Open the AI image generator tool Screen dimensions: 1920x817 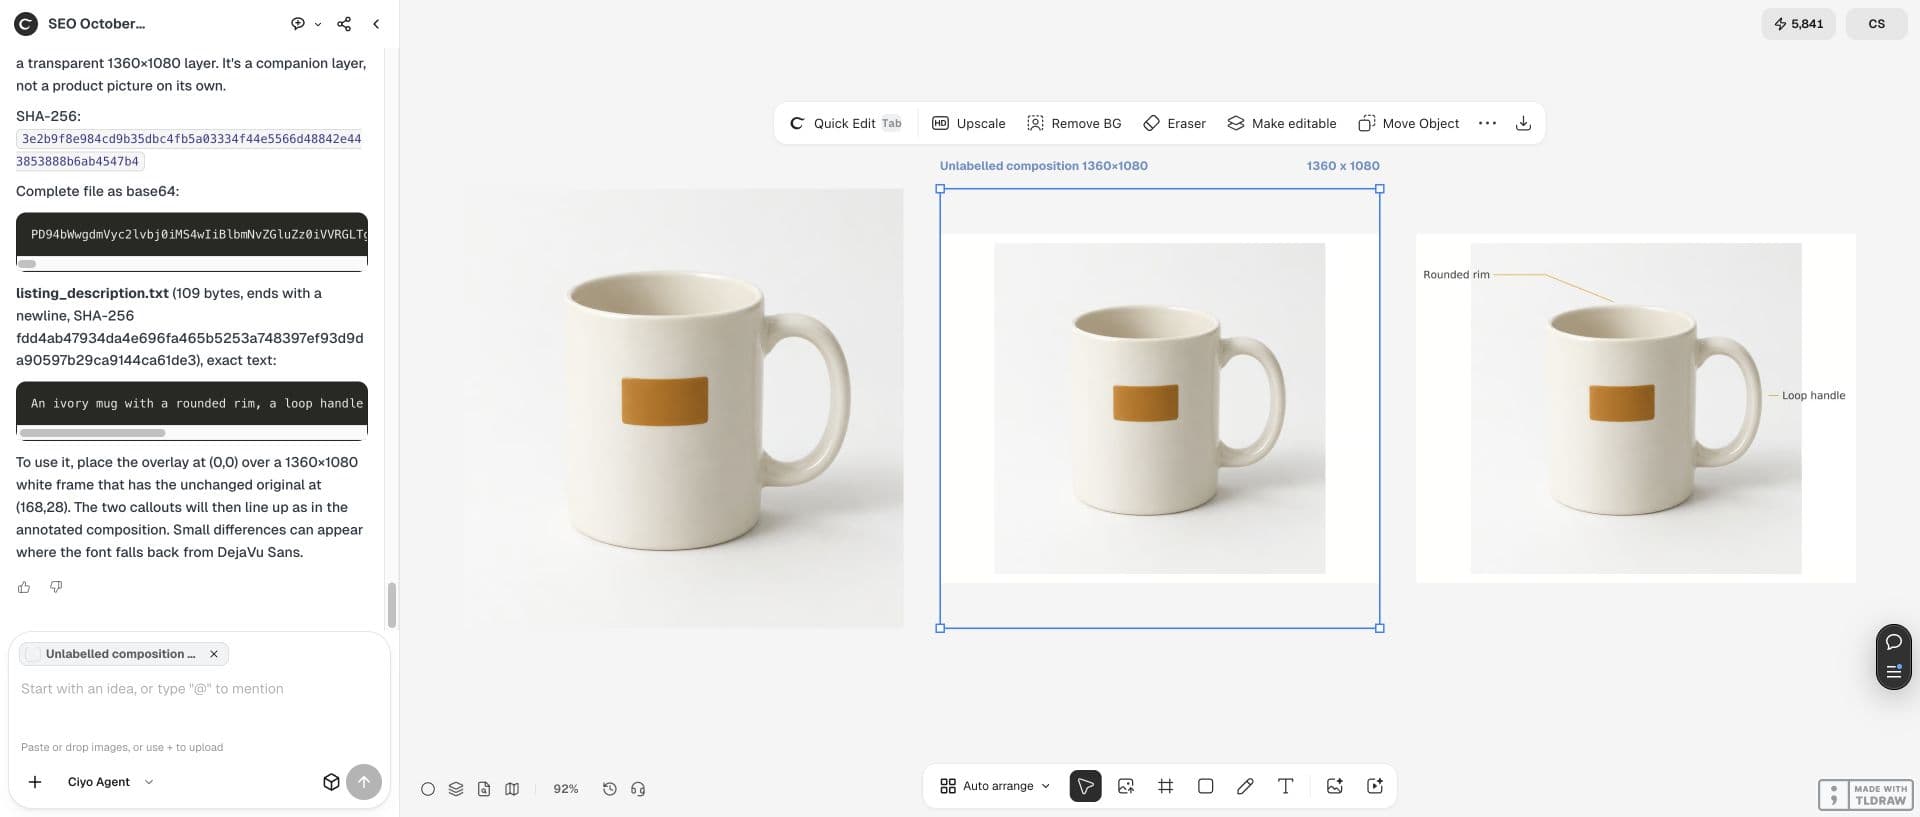click(x=1335, y=786)
